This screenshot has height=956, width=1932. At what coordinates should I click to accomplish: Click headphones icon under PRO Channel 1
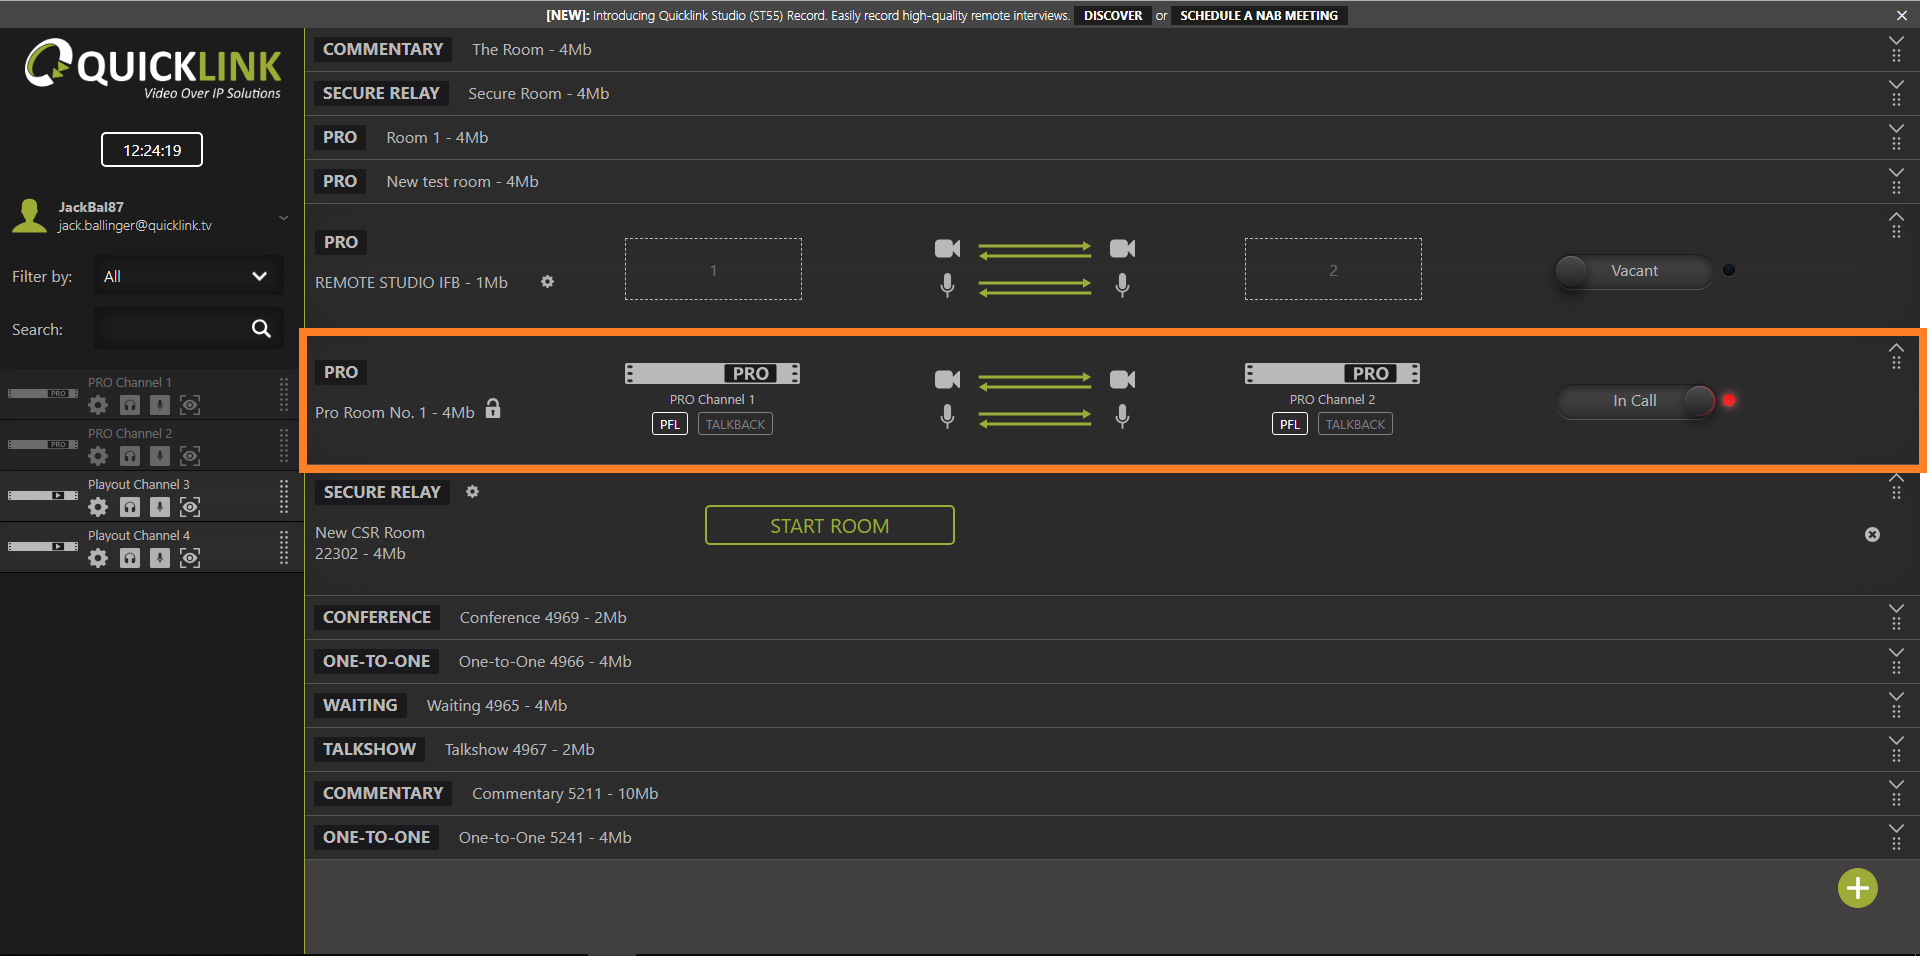tap(130, 405)
